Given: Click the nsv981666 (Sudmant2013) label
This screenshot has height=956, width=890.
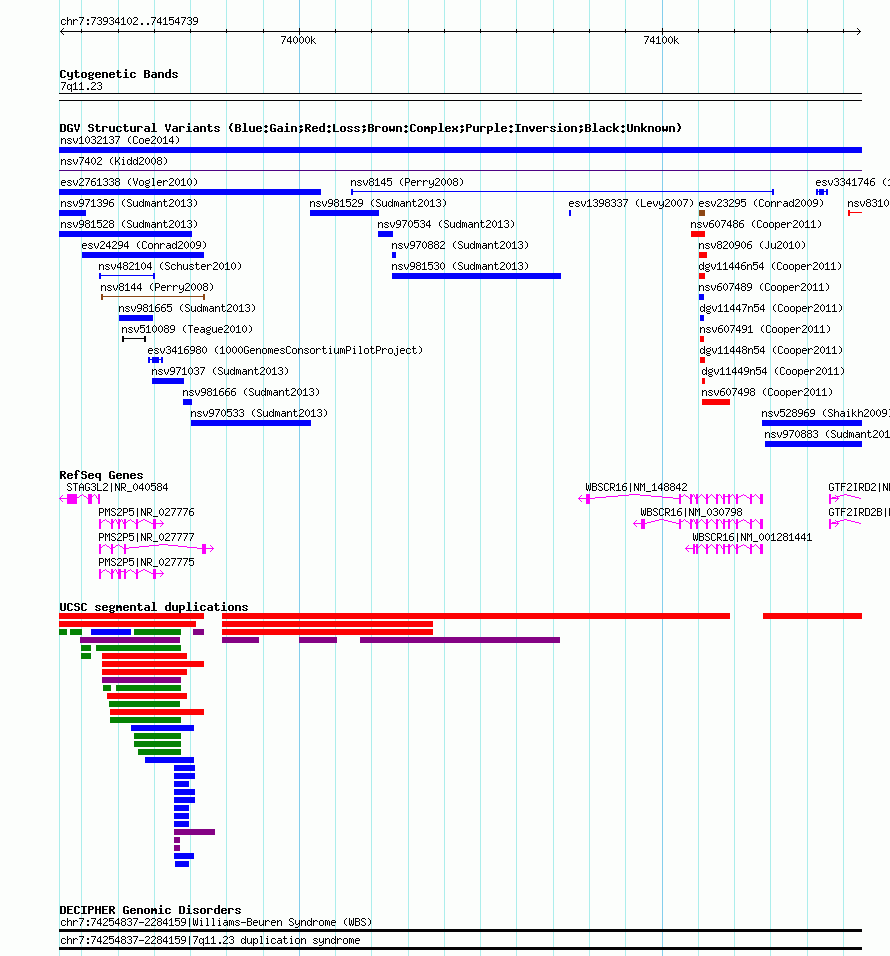Looking at the screenshot, I should pyautogui.click(x=251, y=392).
